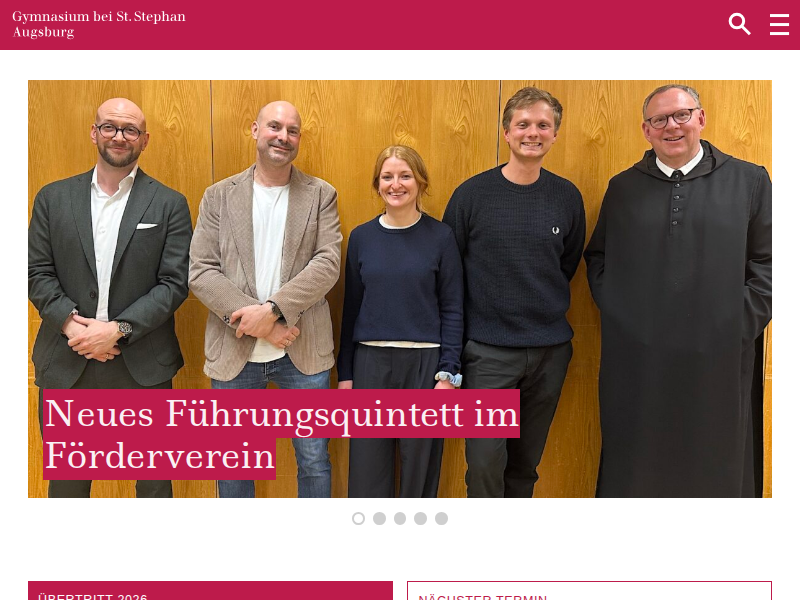
Task: Click the monk in black habit in photo
Action: click(678, 291)
